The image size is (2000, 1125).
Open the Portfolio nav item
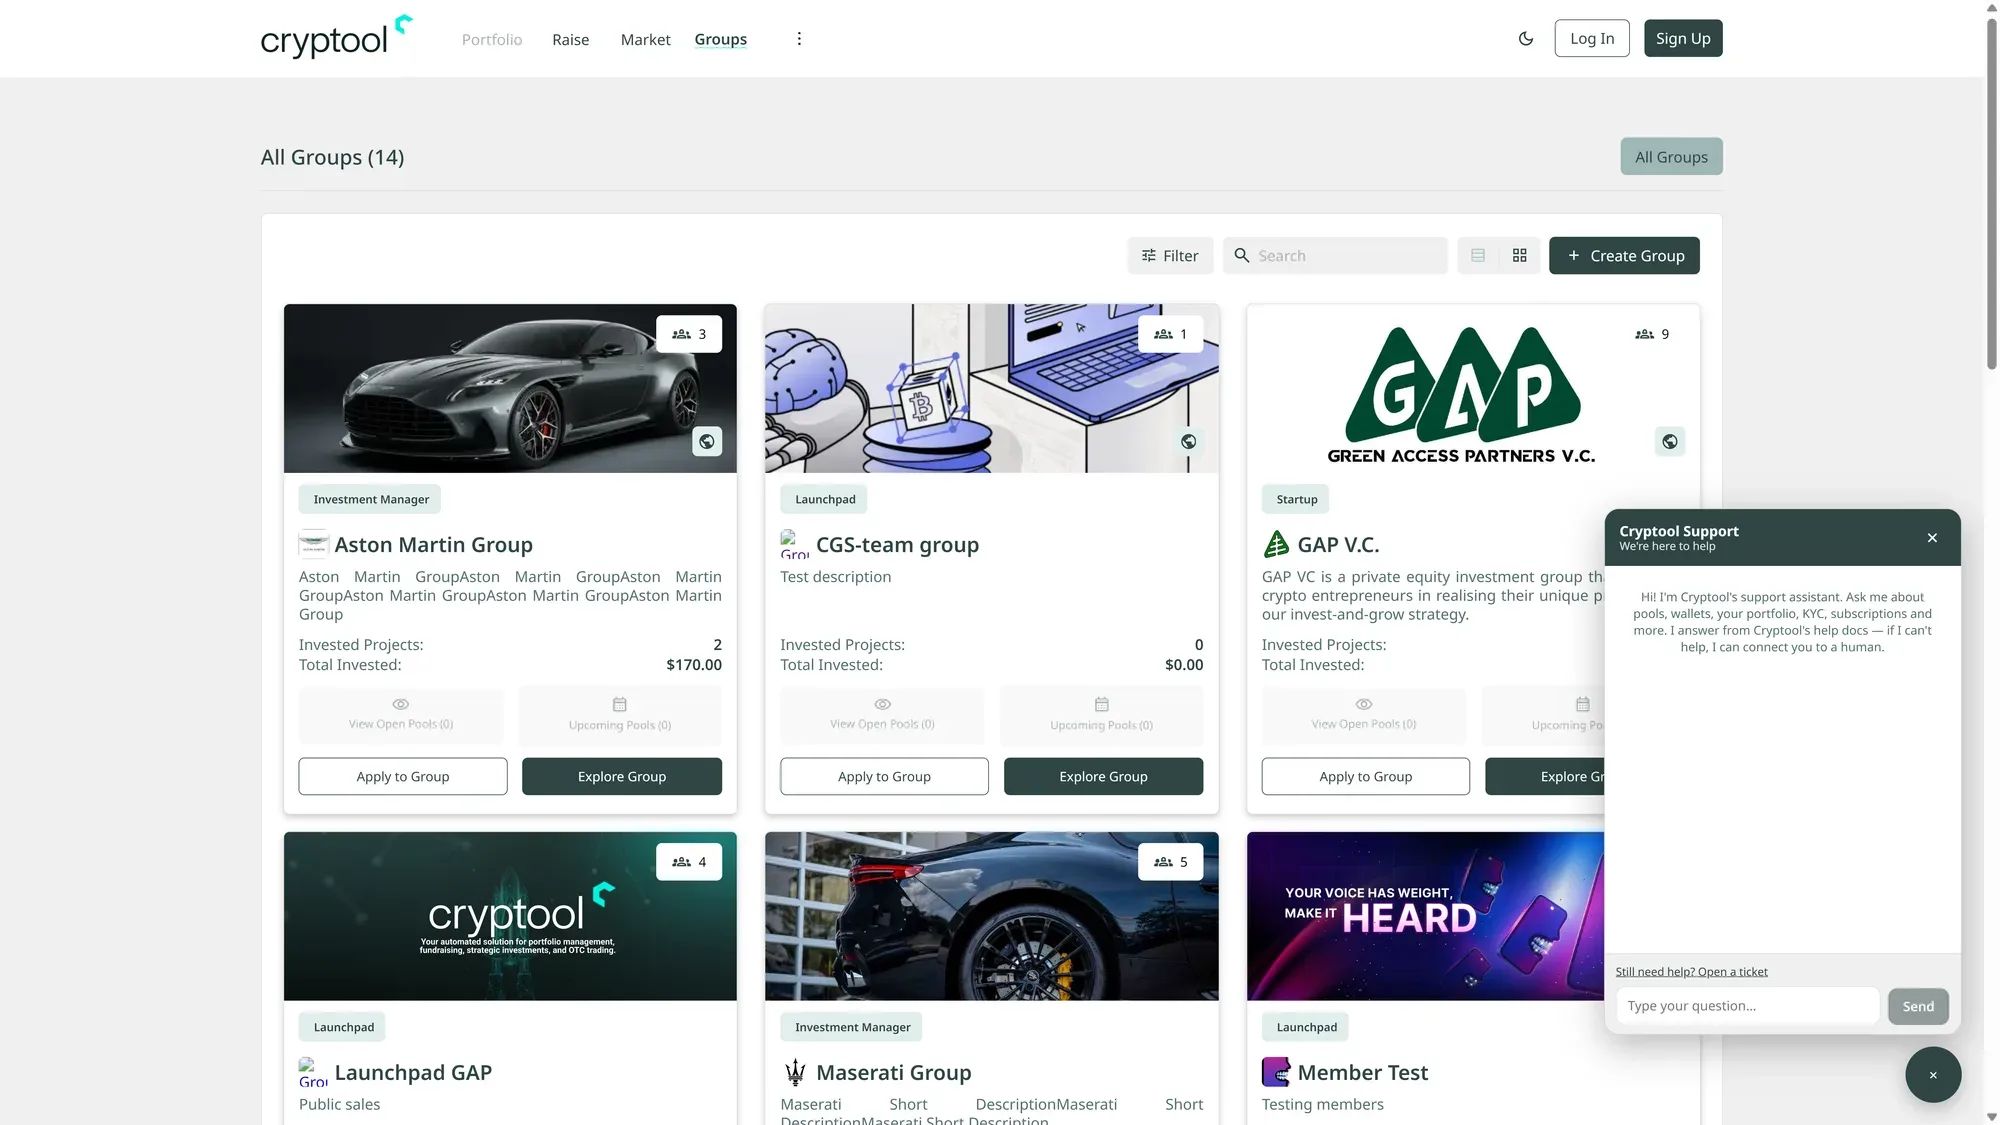pos(492,39)
